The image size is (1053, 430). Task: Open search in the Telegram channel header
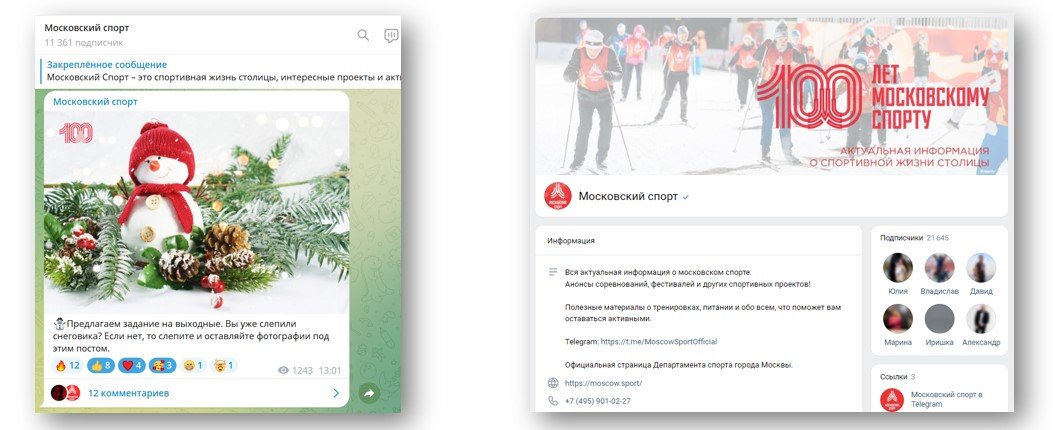[x=363, y=35]
